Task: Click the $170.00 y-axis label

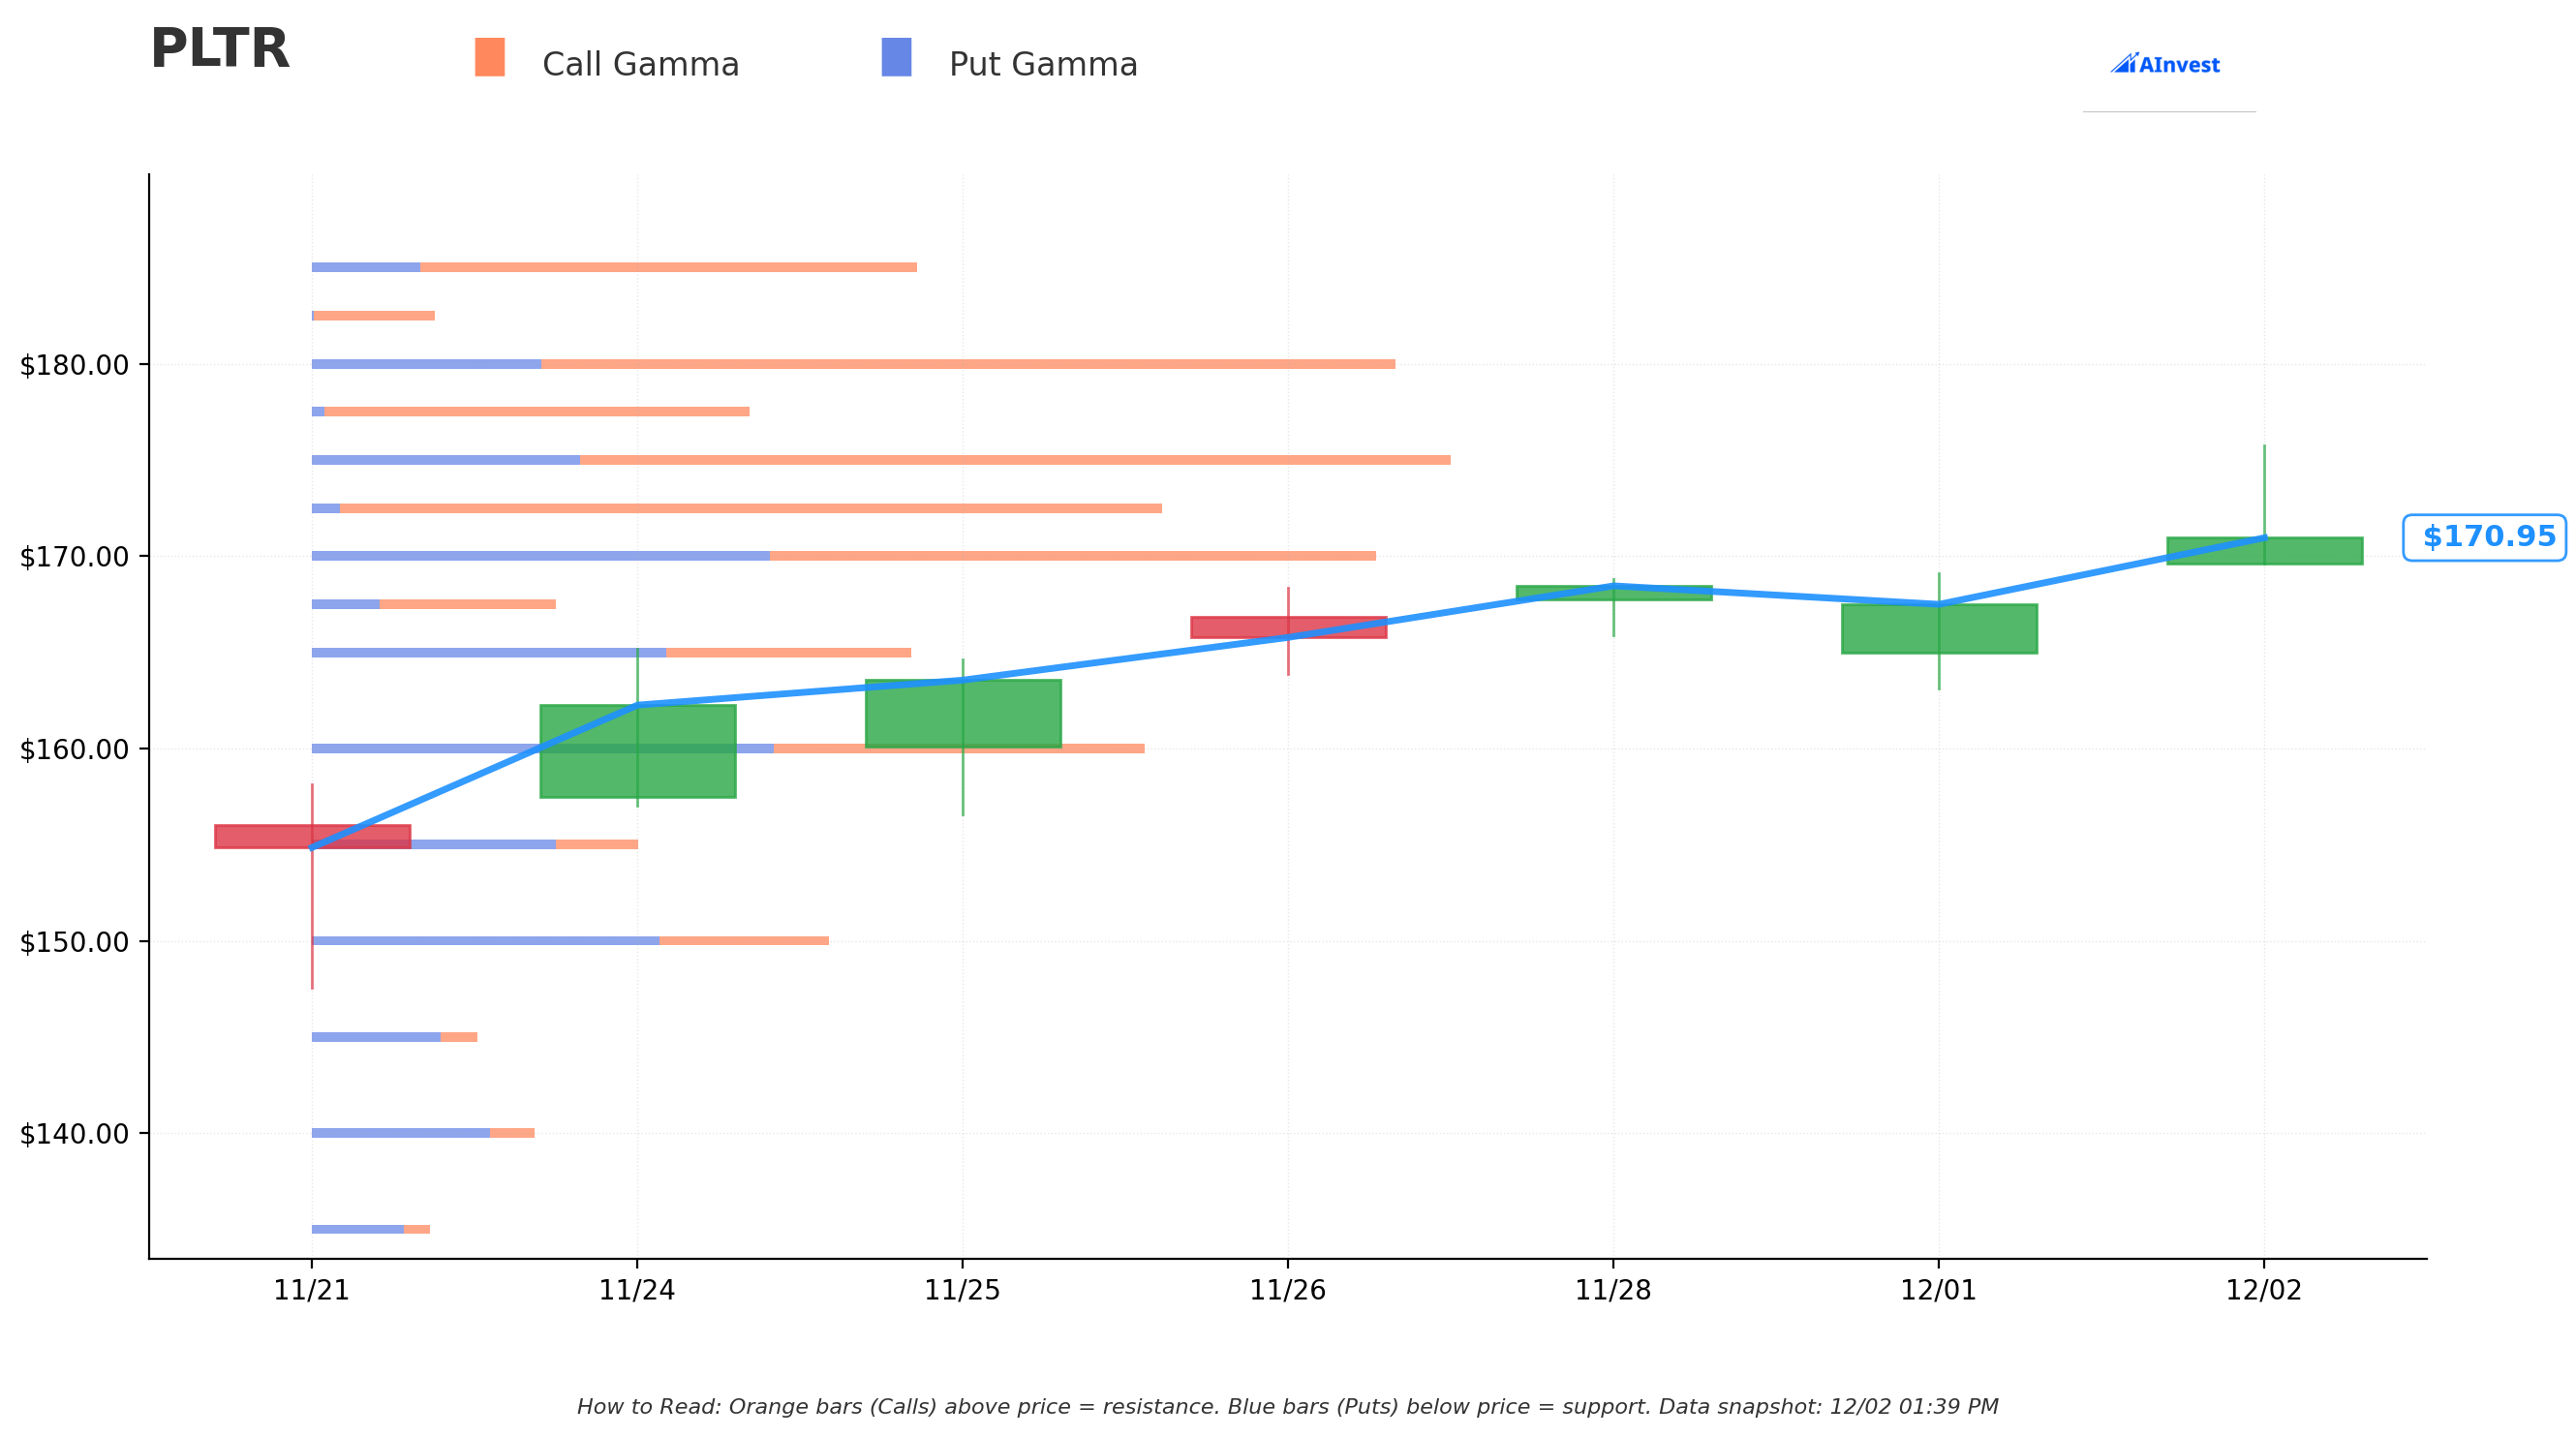Action: (75, 557)
